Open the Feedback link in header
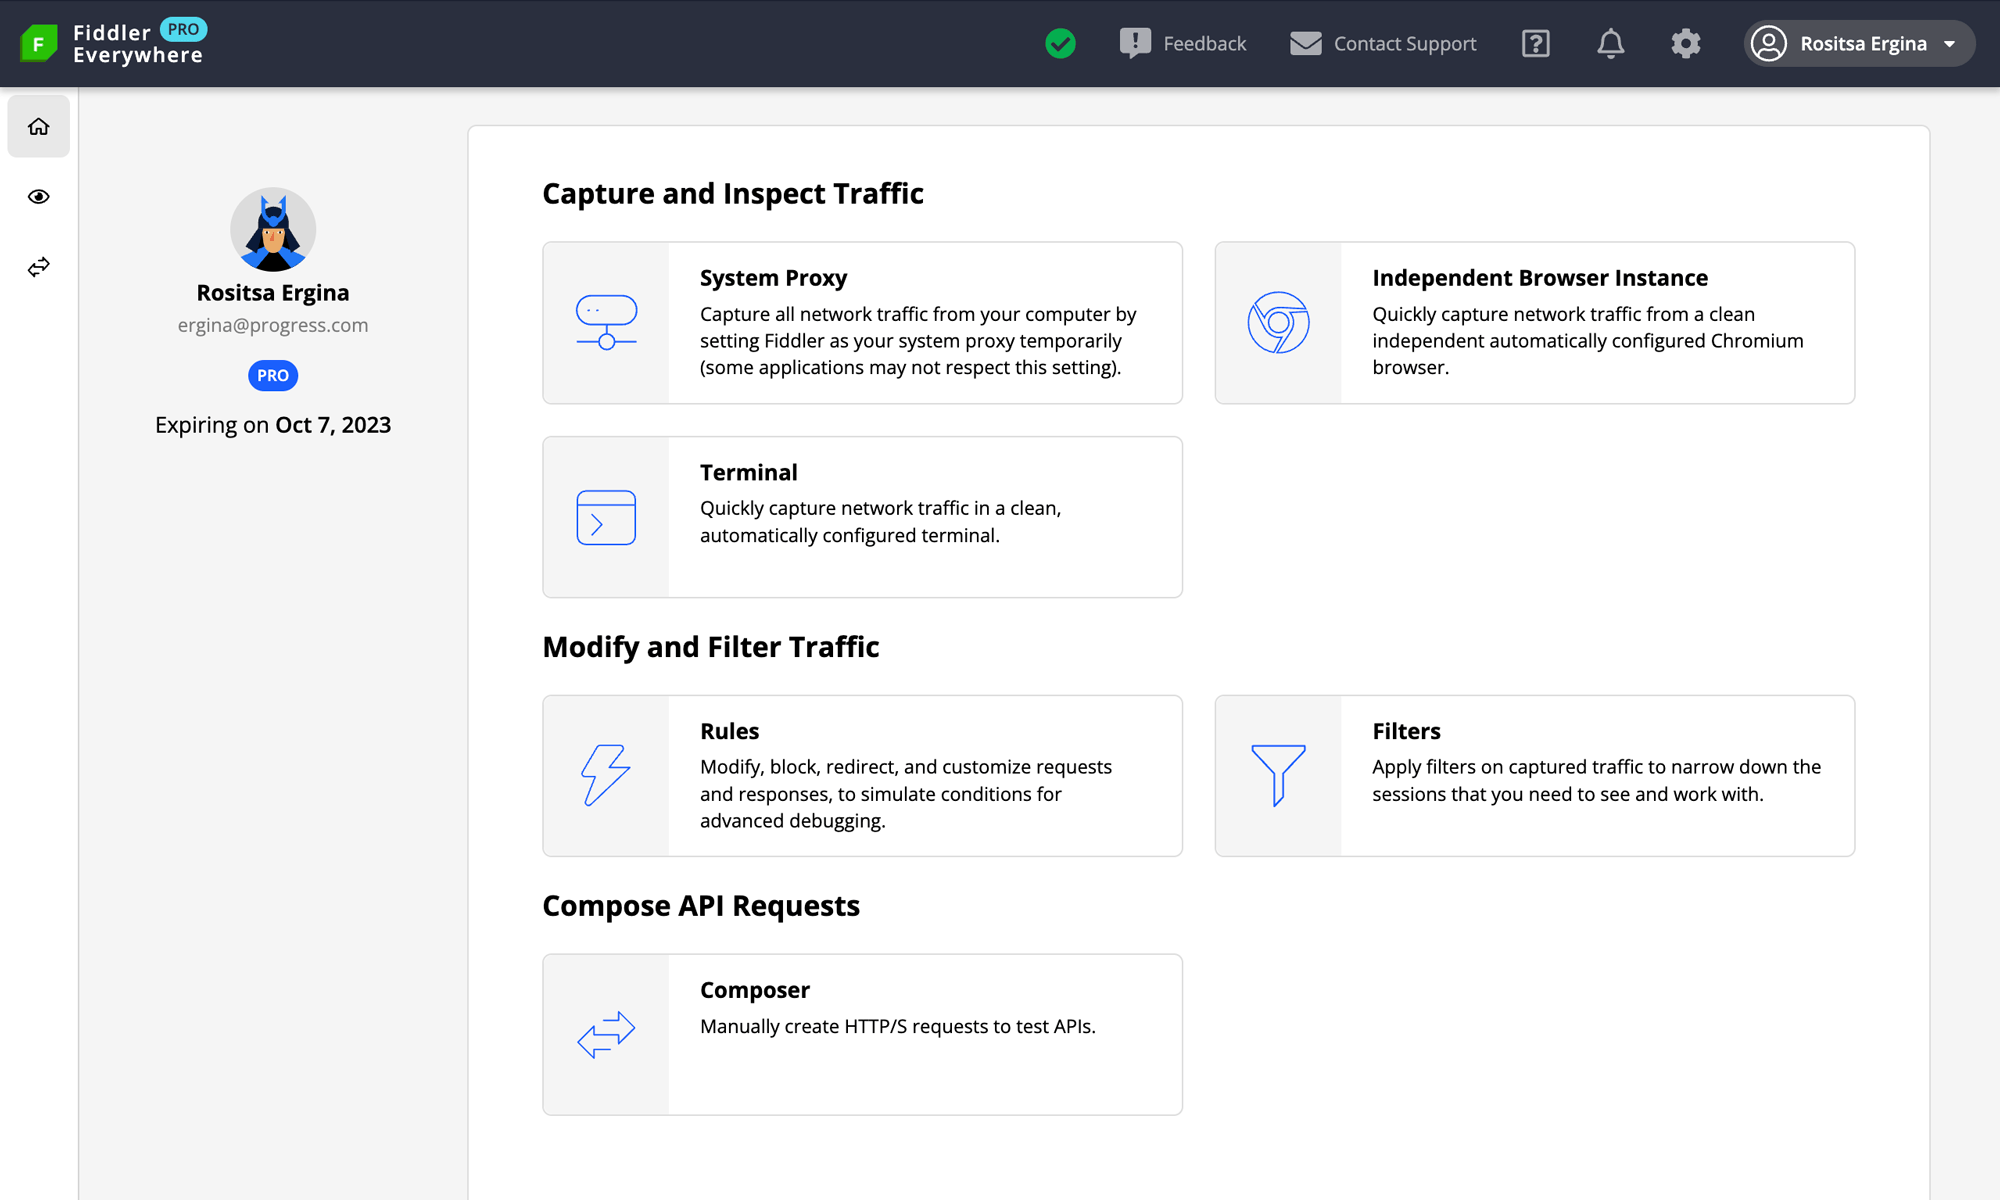 [1183, 43]
